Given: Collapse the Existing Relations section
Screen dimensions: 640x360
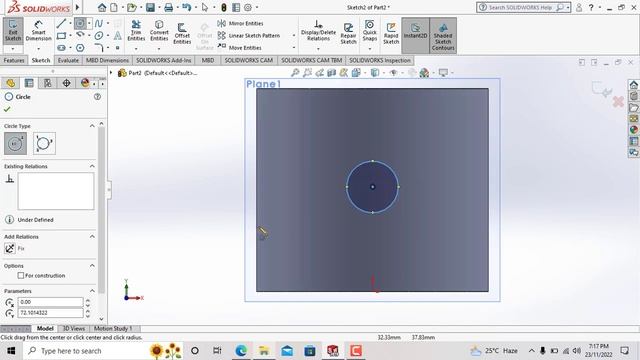Looking at the screenshot, I should click(92, 167).
